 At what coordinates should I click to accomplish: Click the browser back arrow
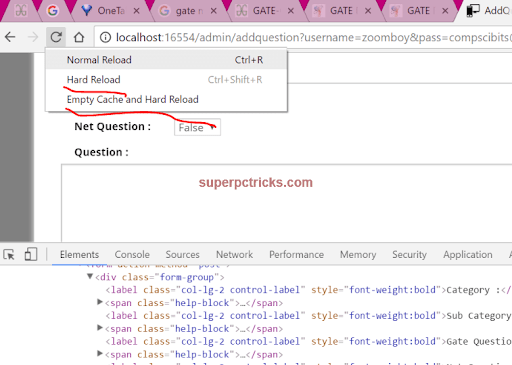point(10,37)
